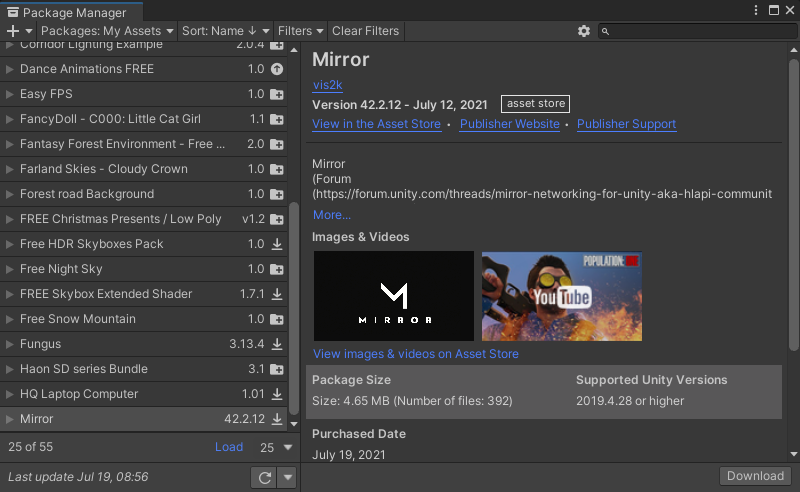Click the Load more packages link
This screenshot has width=800, height=492.
click(x=229, y=447)
